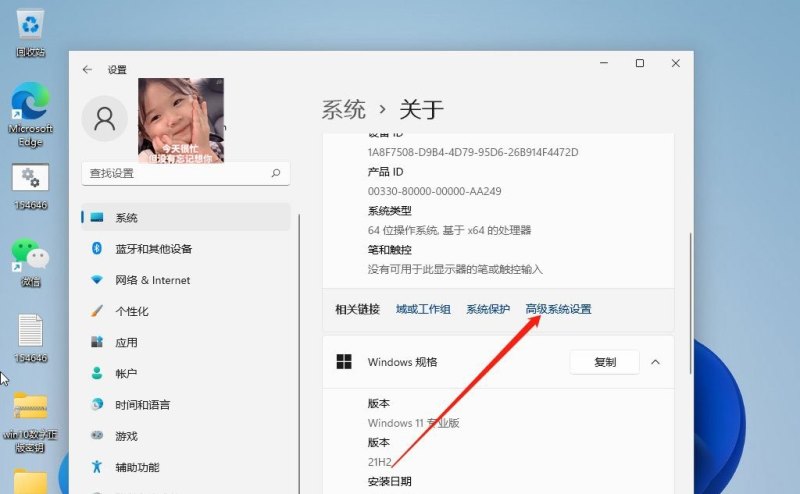Open 时间和语言 settings page

[x=186, y=404]
